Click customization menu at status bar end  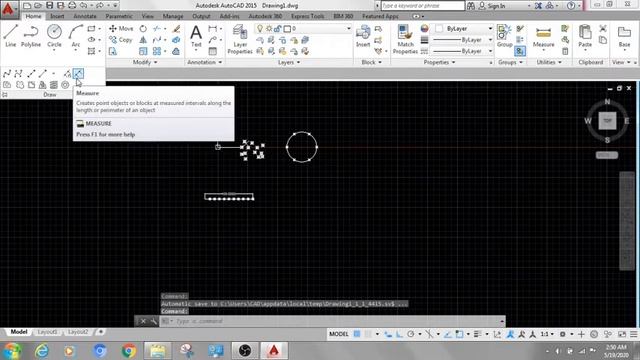coord(633,334)
